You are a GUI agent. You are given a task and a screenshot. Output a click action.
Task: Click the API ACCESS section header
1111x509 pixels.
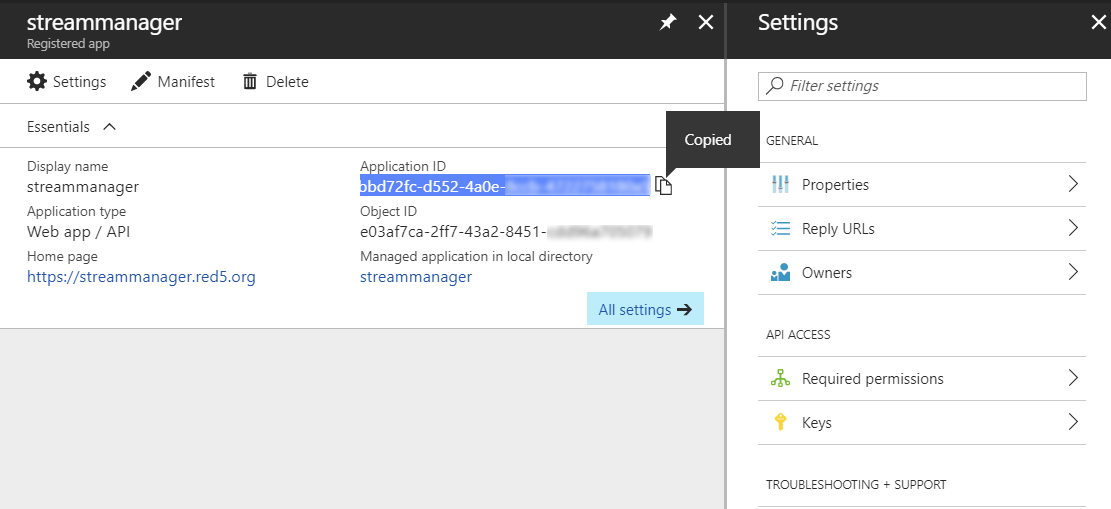pyautogui.click(x=798, y=335)
